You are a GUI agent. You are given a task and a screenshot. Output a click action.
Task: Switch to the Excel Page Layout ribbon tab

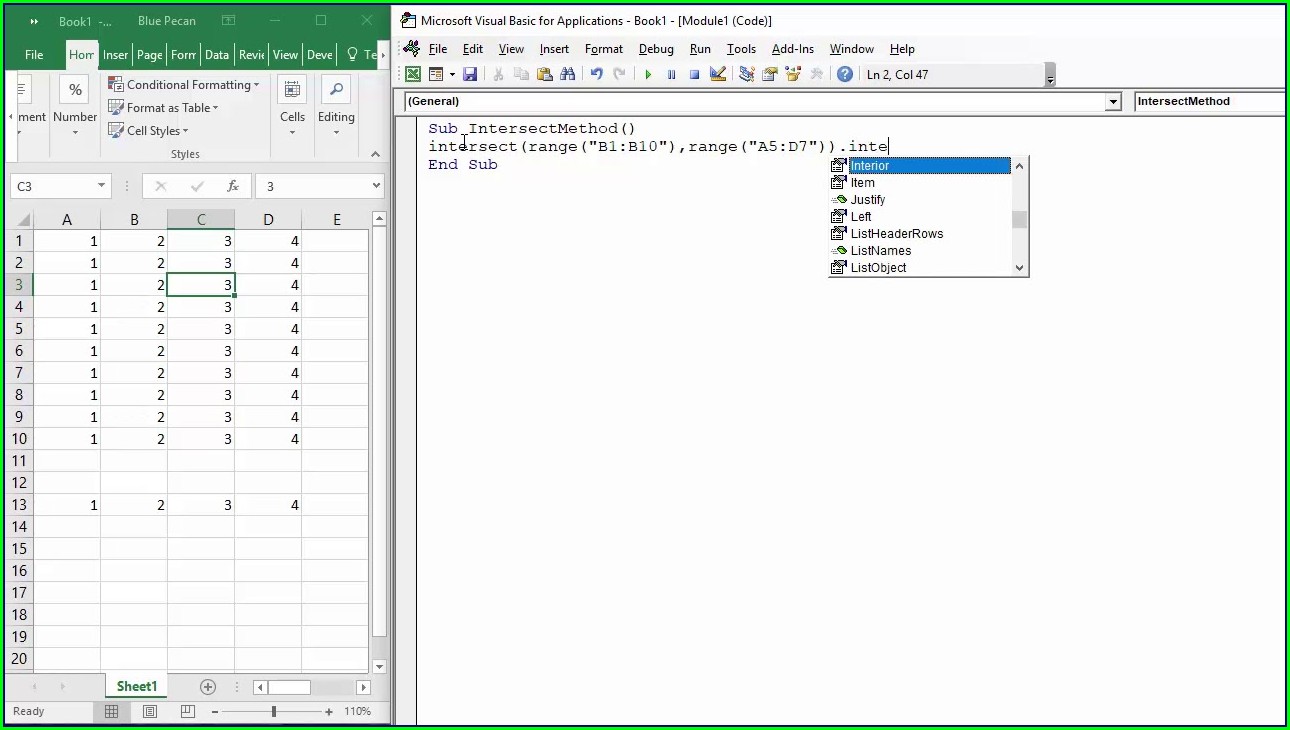[x=150, y=55]
